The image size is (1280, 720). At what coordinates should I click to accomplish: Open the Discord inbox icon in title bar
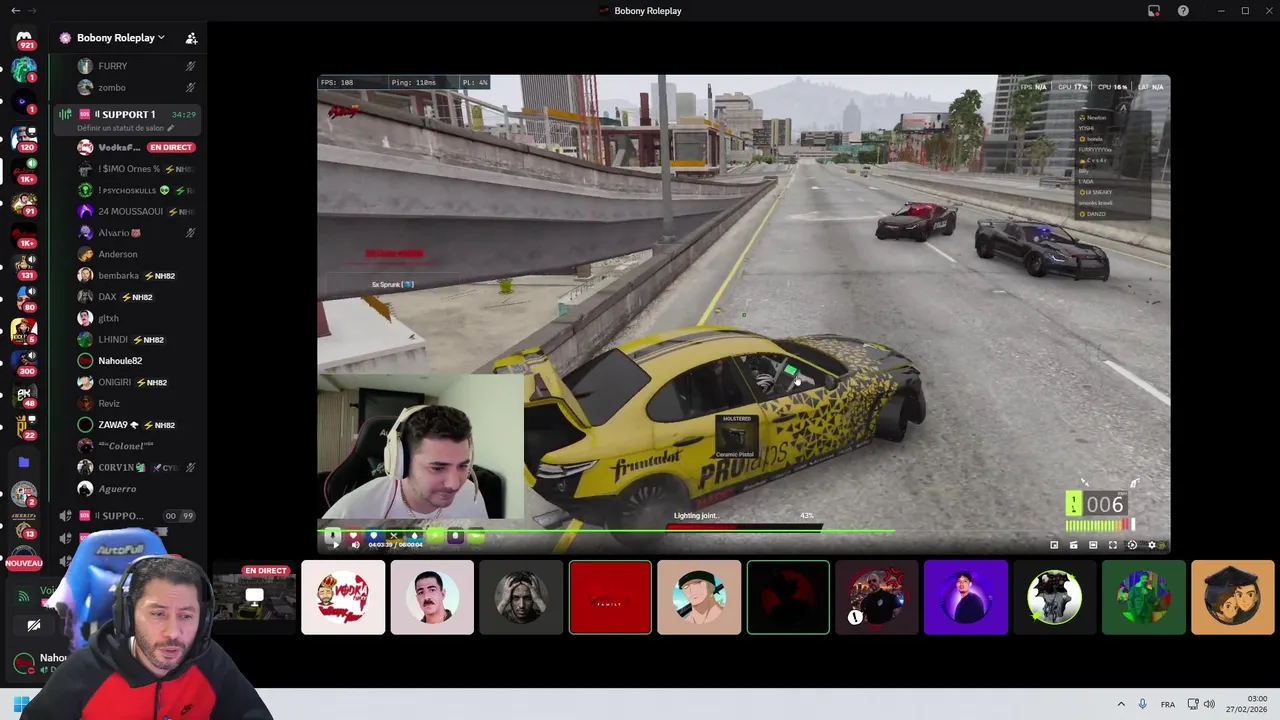pos(1154,10)
